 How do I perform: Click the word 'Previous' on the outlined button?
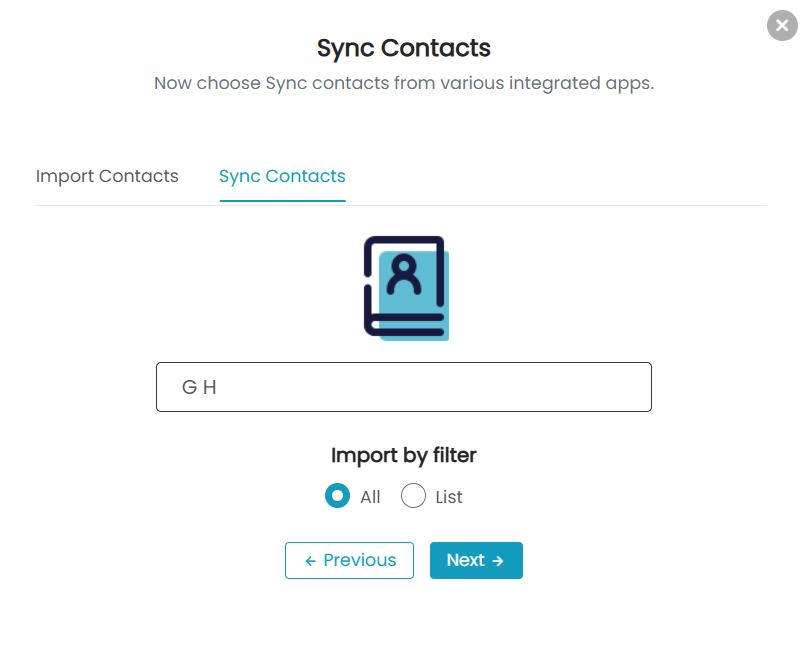click(x=360, y=560)
